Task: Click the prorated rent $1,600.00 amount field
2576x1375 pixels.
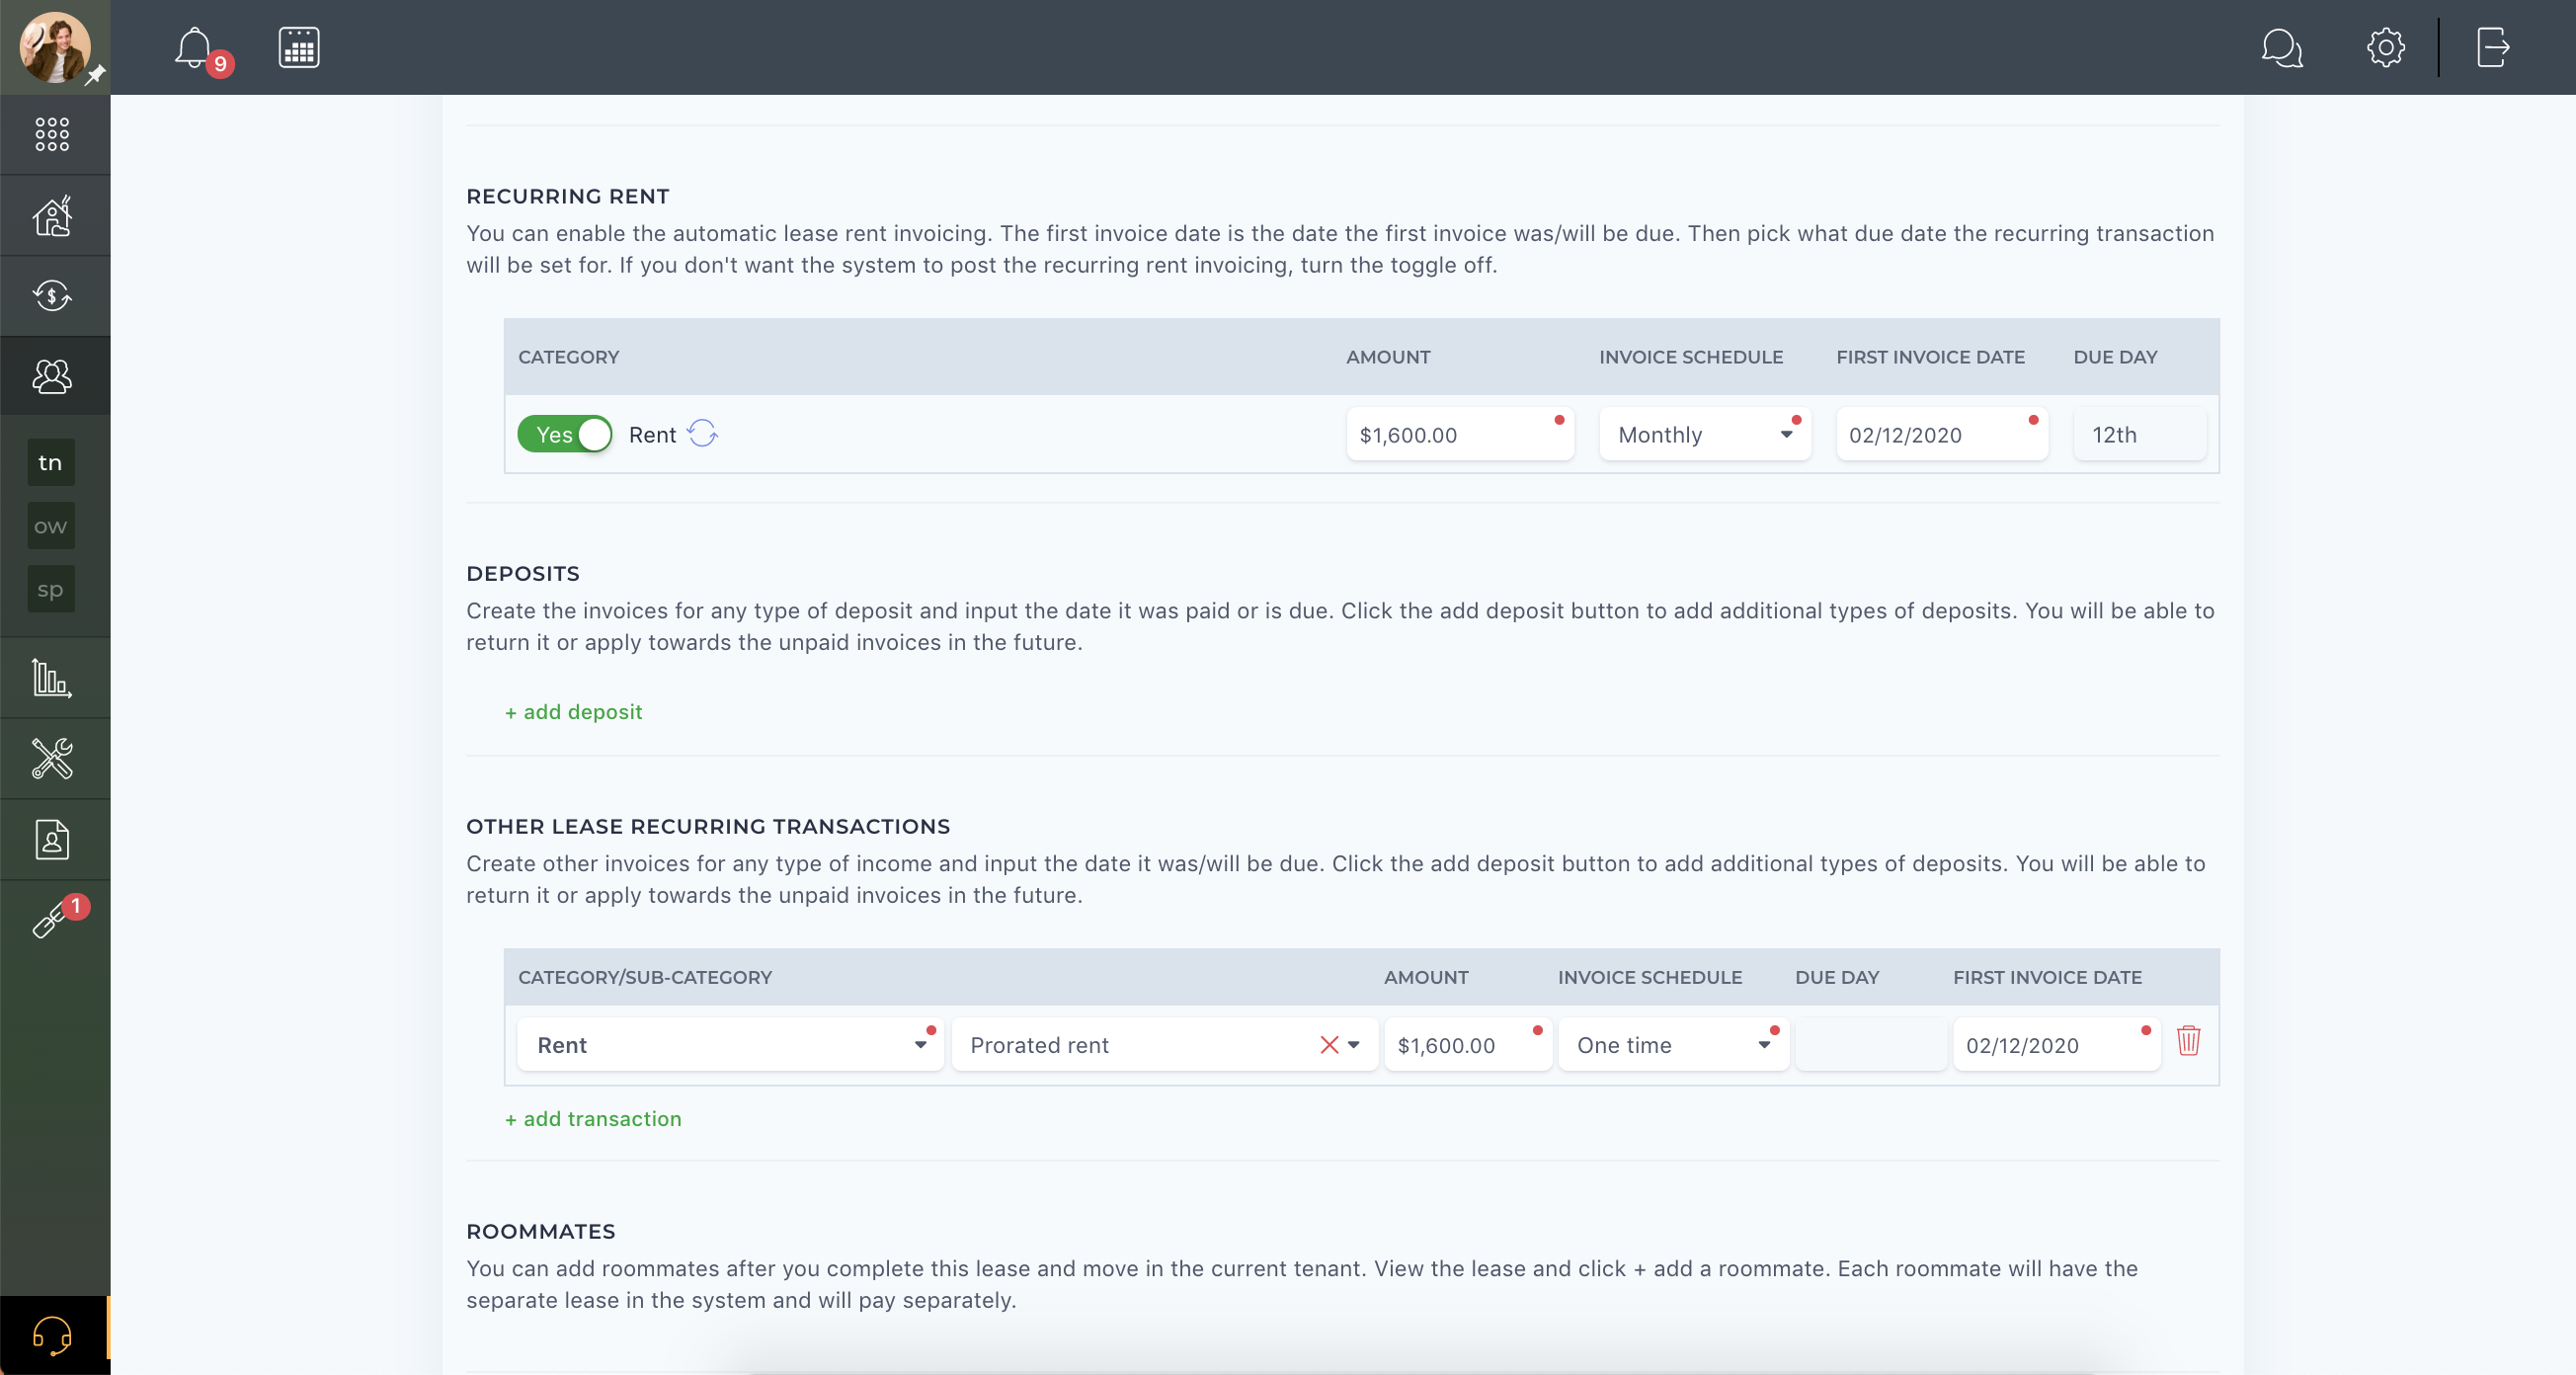Action: click(x=1468, y=1044)
